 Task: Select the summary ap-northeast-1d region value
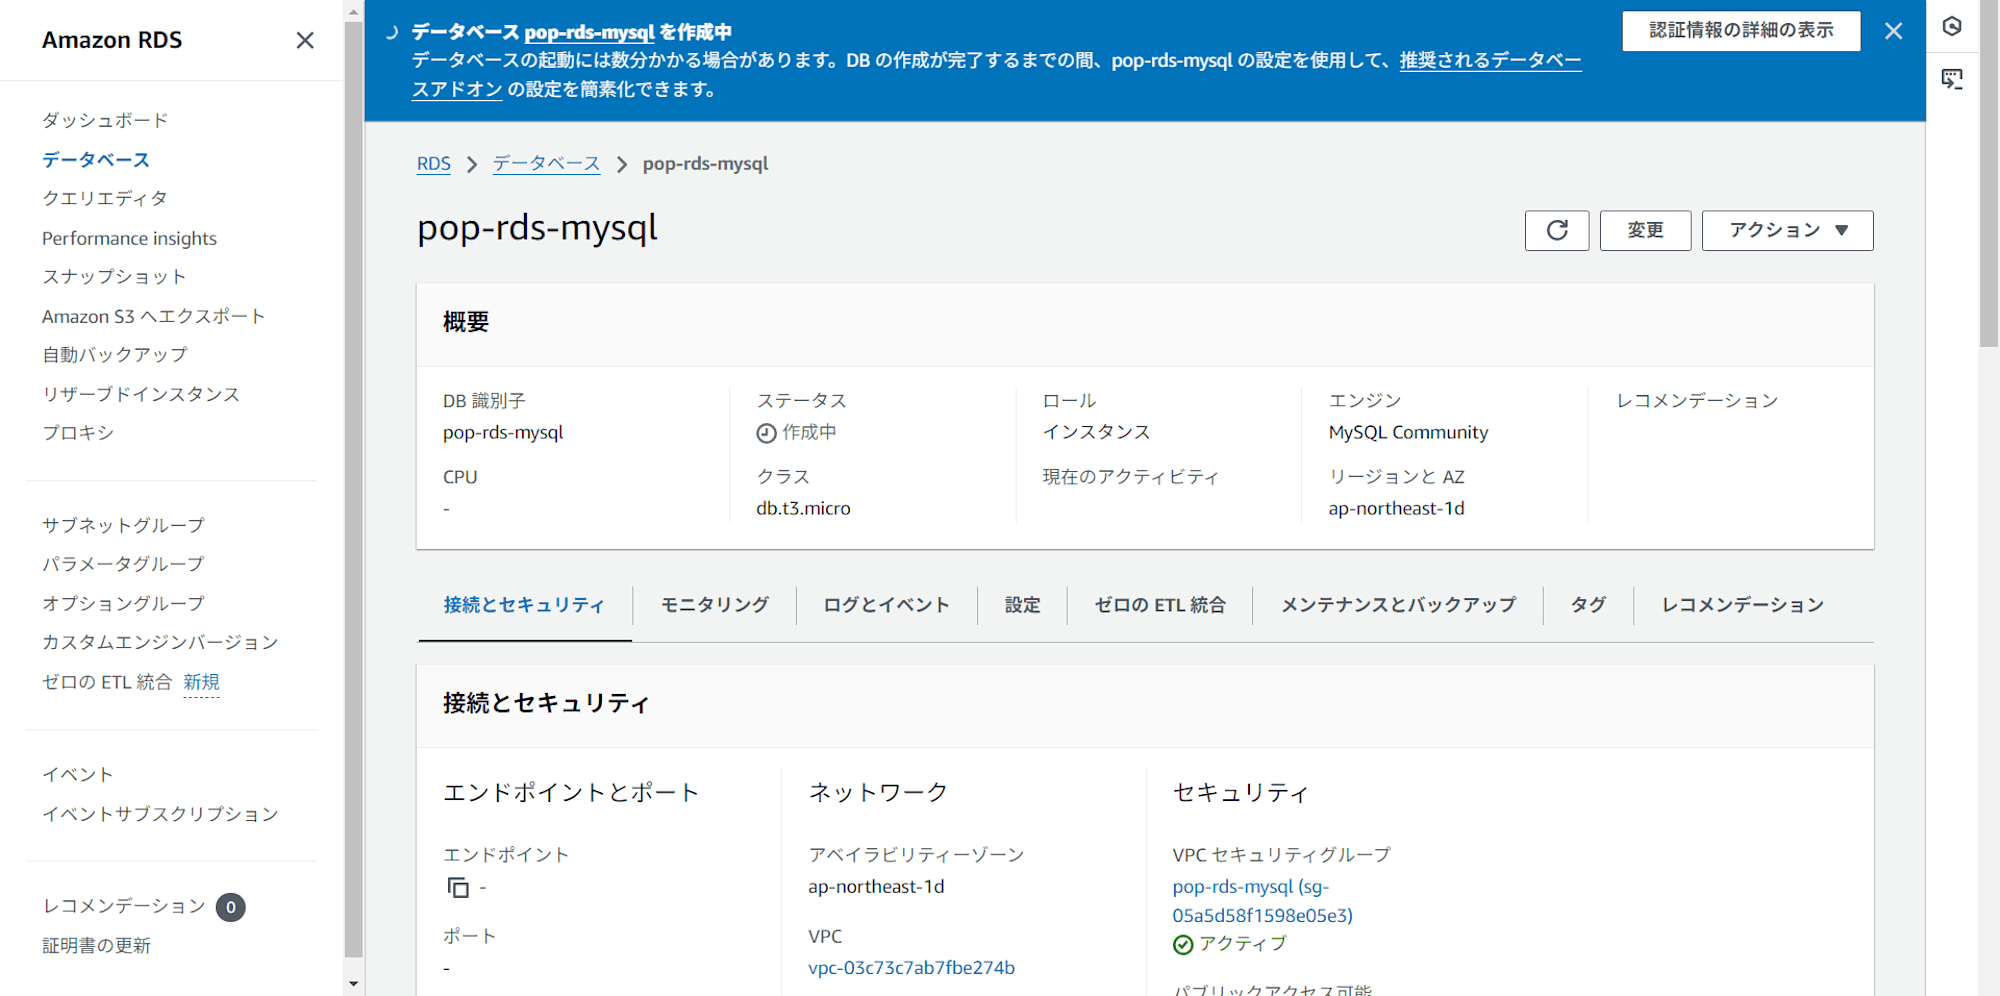tap(1396, 508)
